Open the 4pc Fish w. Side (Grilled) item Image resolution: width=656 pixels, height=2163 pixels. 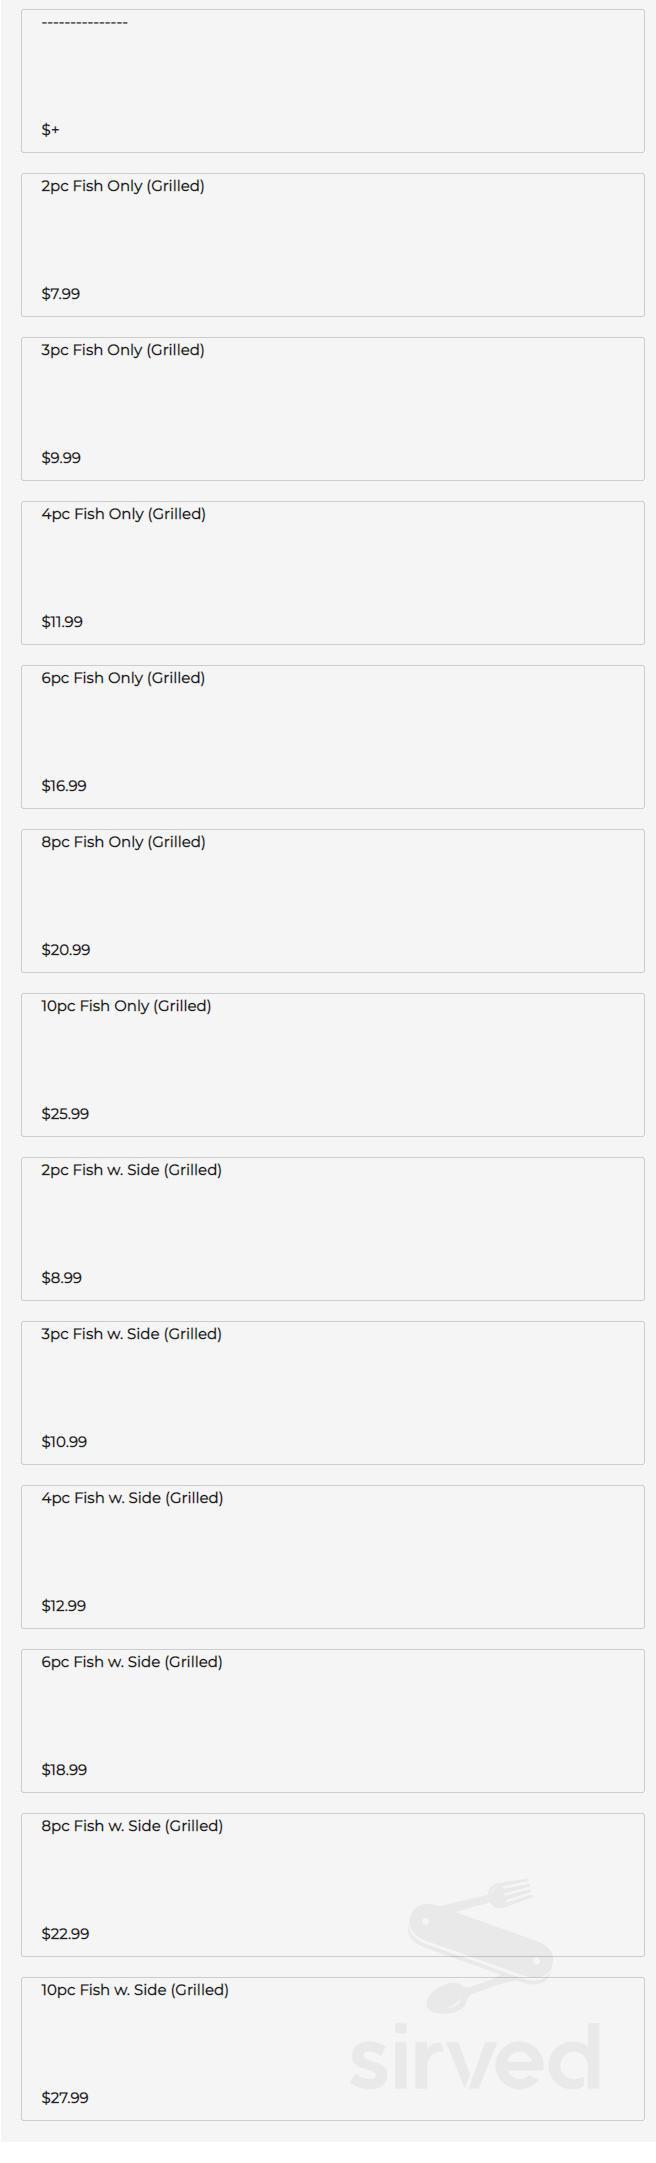(x=132, y=1498)
